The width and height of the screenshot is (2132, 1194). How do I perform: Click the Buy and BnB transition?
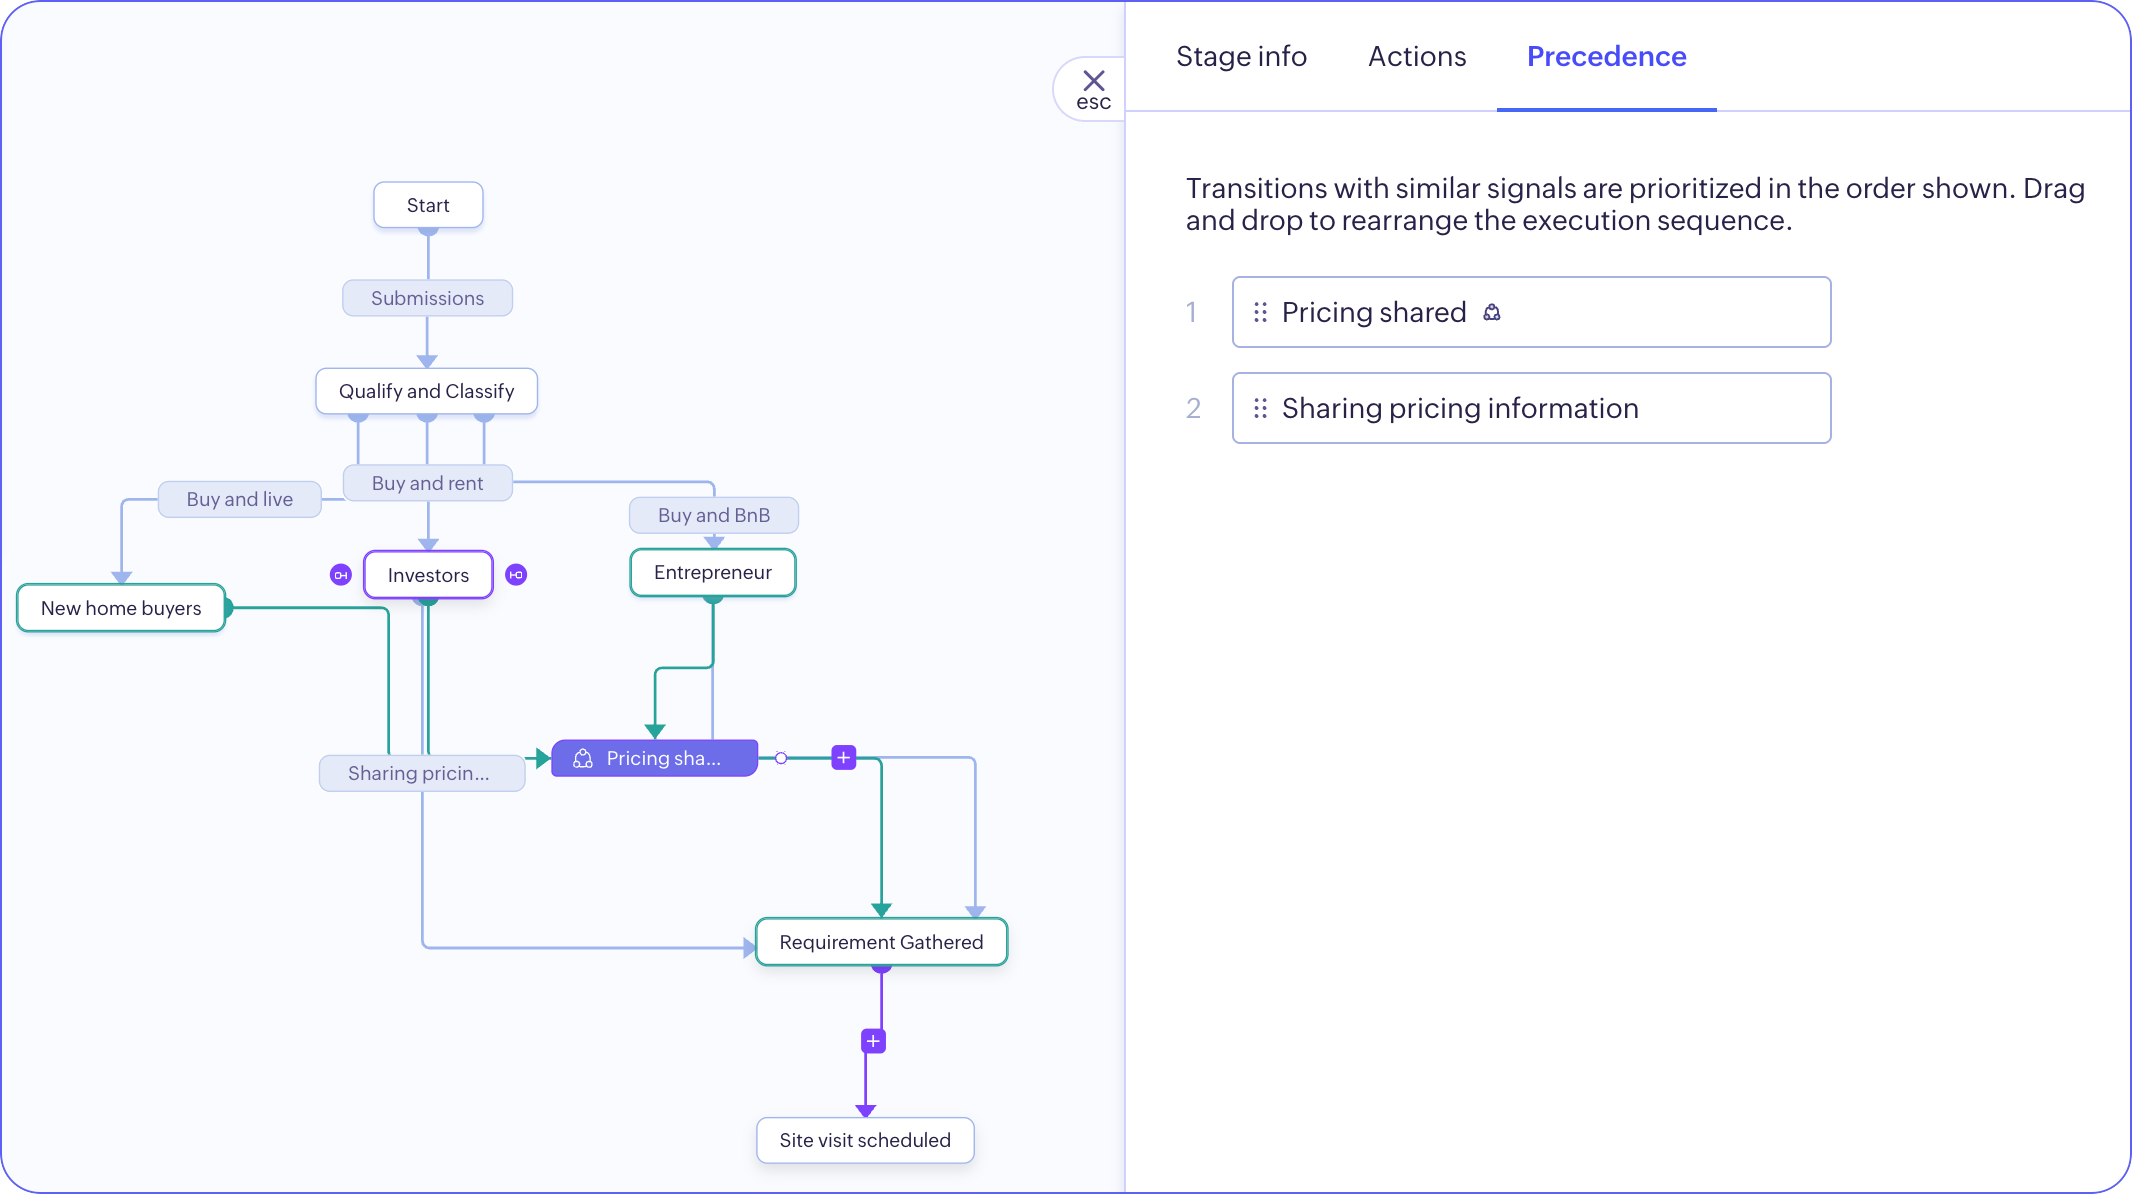(x=713, y=515)
